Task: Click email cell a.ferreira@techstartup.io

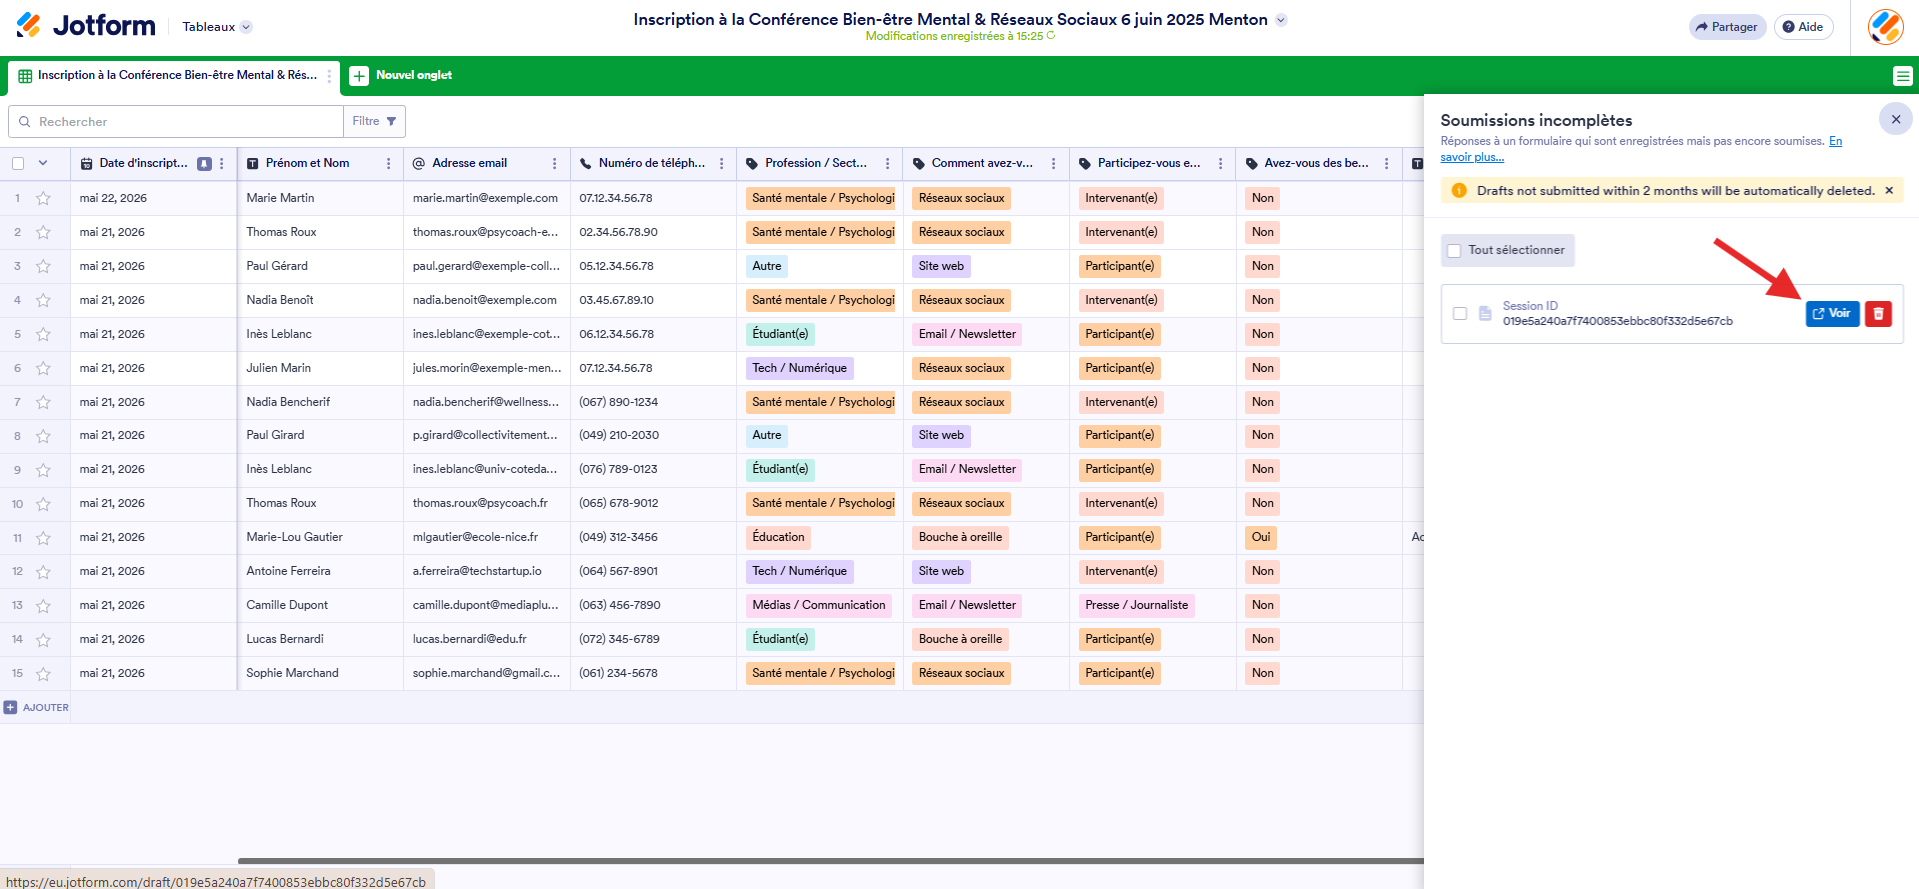Action: [x=486, y=571]
